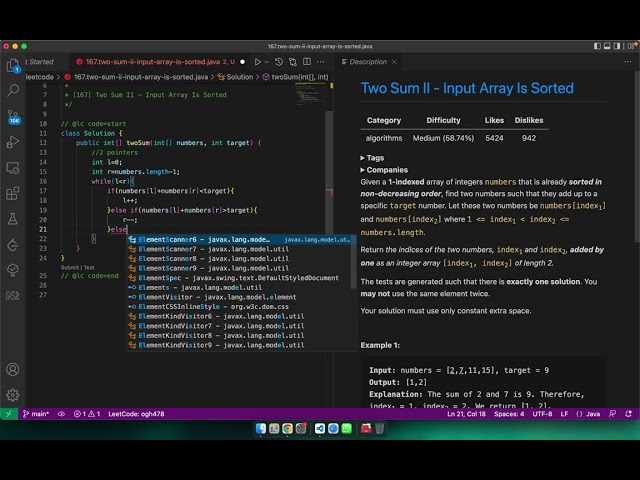Click the Submit code lens link

pos(69,268)
